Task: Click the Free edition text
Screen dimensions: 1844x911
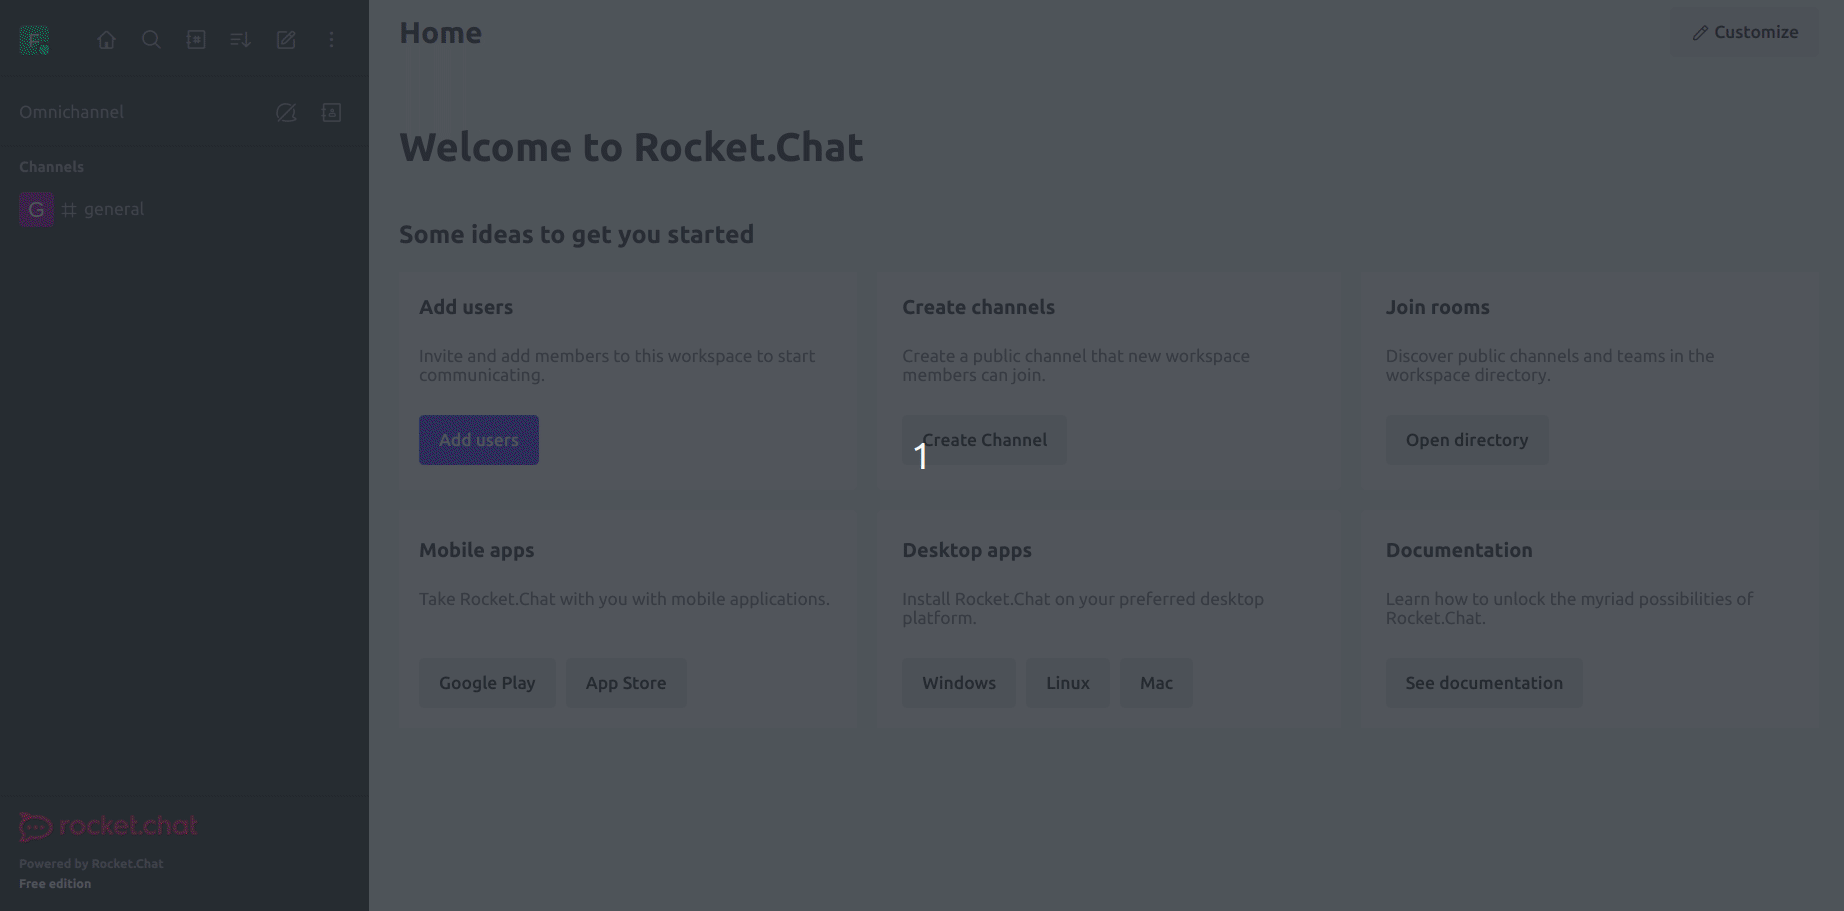Action: pyautogui.click(x=55, y=884)
